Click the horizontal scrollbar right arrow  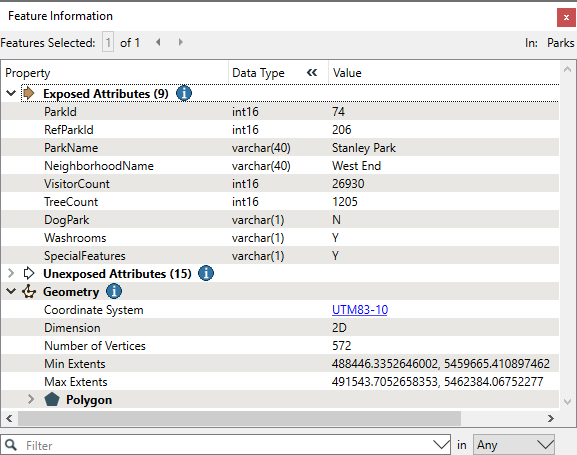551,419
